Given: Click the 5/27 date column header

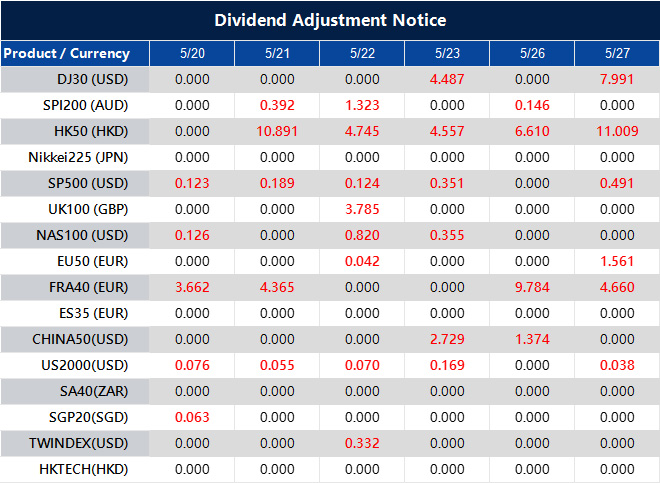Looking at the screenshot, I should click(617, 53).
